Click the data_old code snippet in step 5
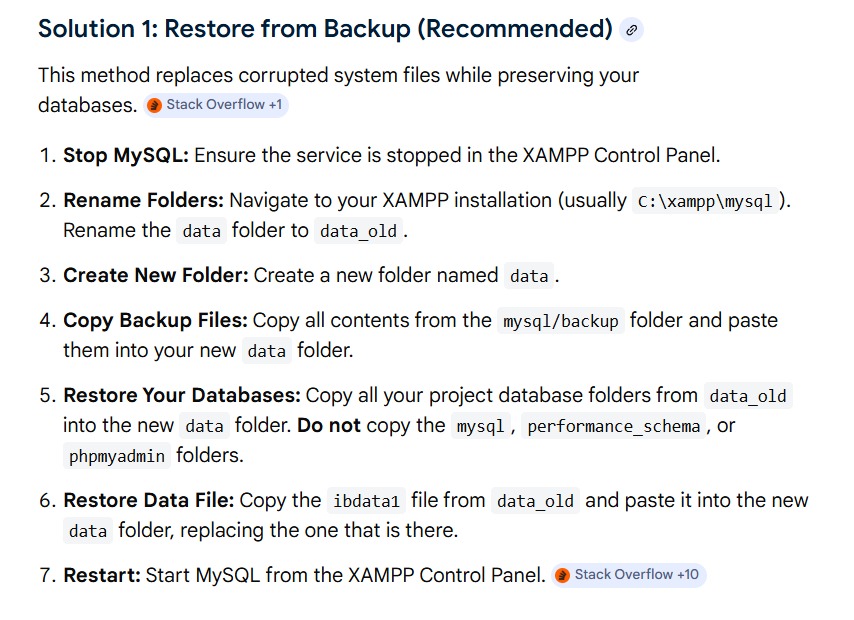The image size is (854, 620). pos(748,396)
